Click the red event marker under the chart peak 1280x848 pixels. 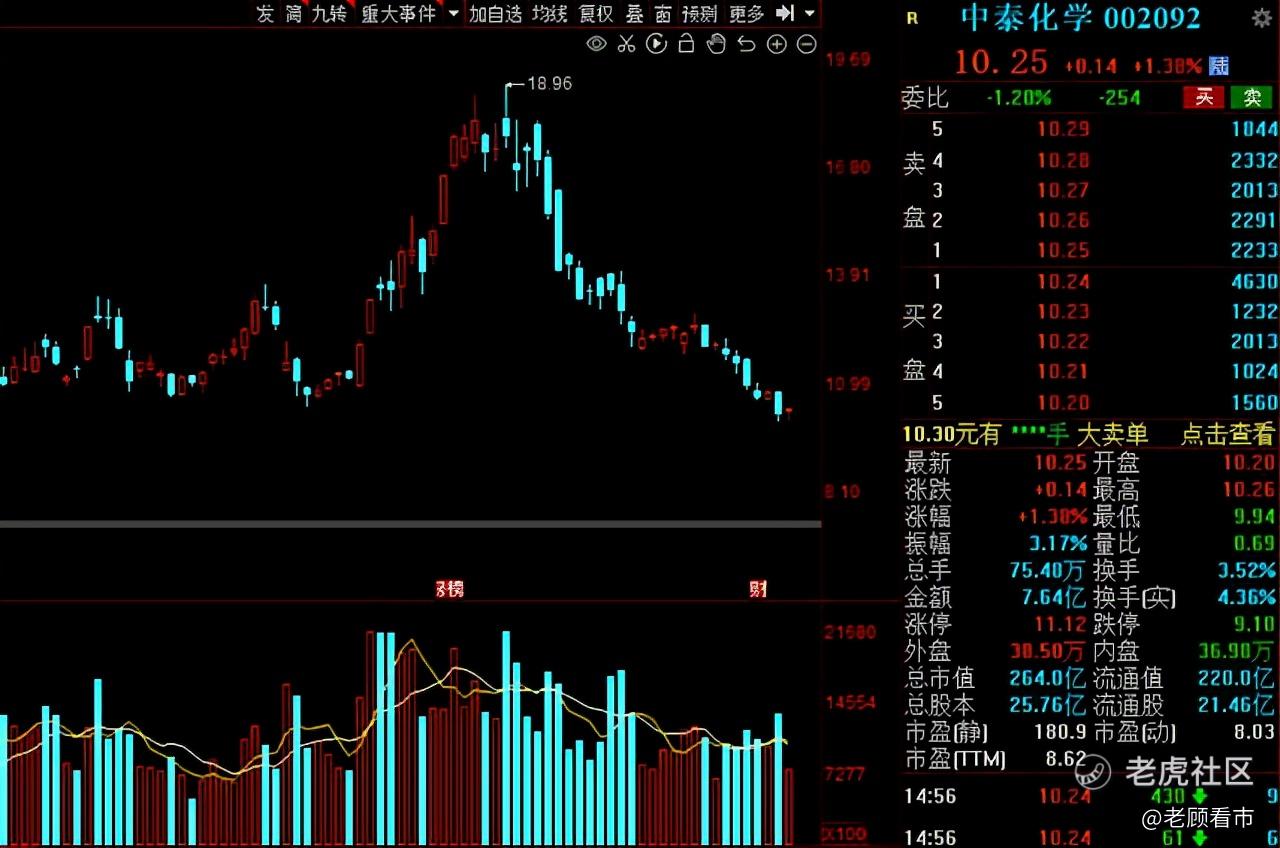pos(450,589)
